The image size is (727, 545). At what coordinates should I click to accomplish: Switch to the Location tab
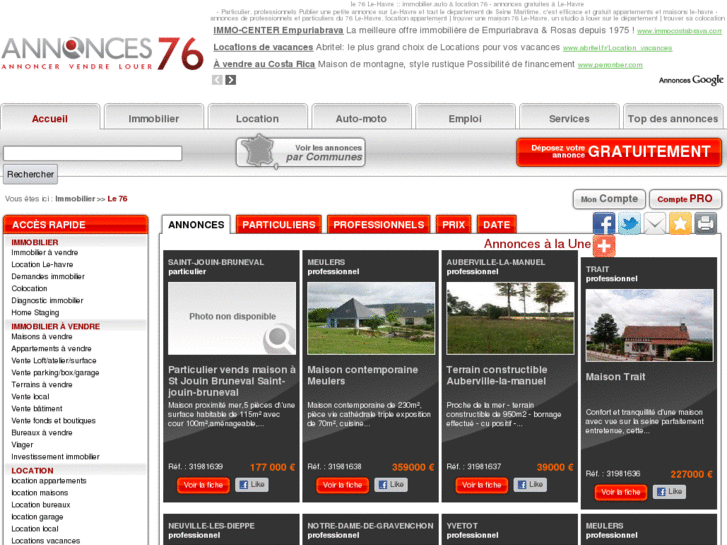[x=258, y=118]
